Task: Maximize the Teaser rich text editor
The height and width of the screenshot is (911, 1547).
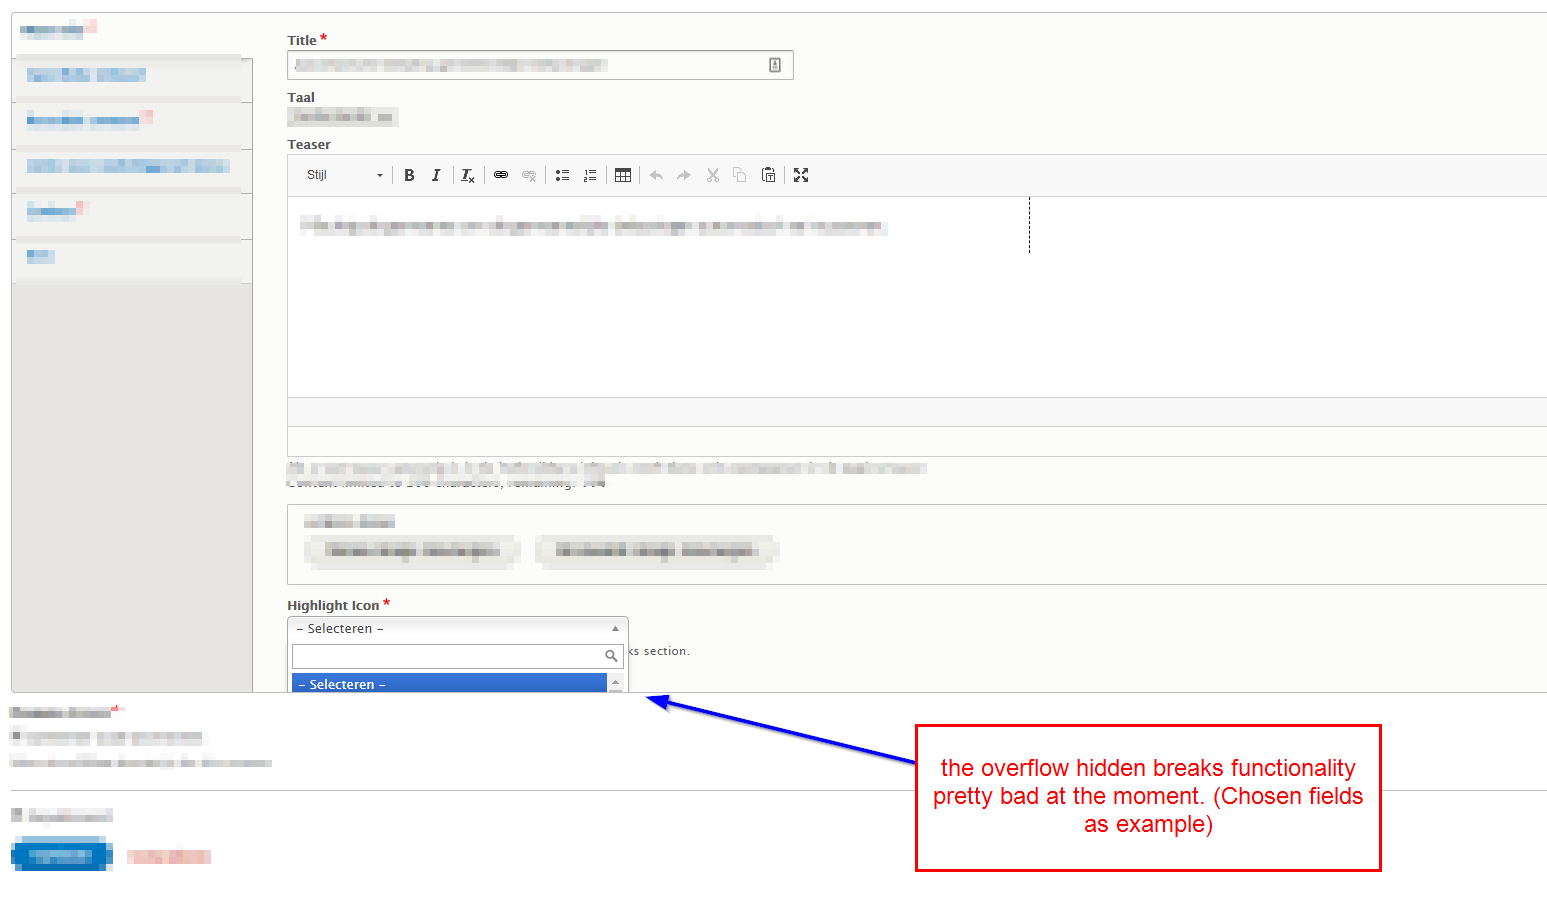Action: click(800, 175)
